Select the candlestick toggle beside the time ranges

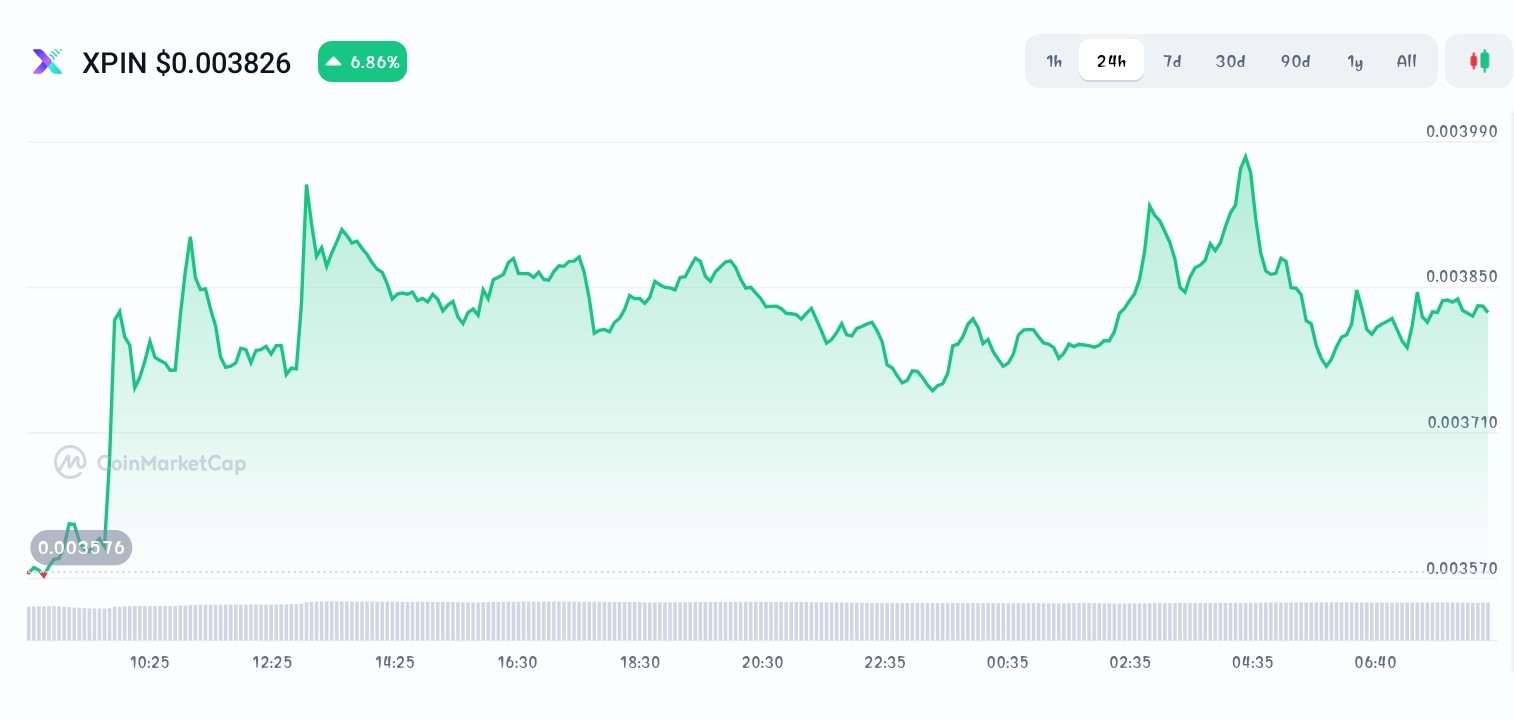click(1478, 61)
